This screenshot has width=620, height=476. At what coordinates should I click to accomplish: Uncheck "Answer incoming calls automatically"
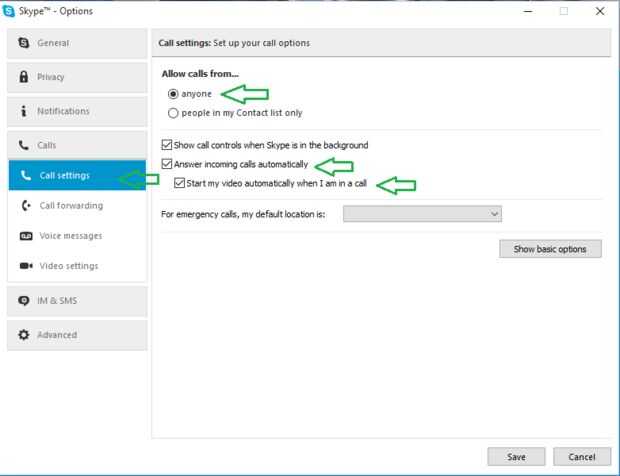167,164
